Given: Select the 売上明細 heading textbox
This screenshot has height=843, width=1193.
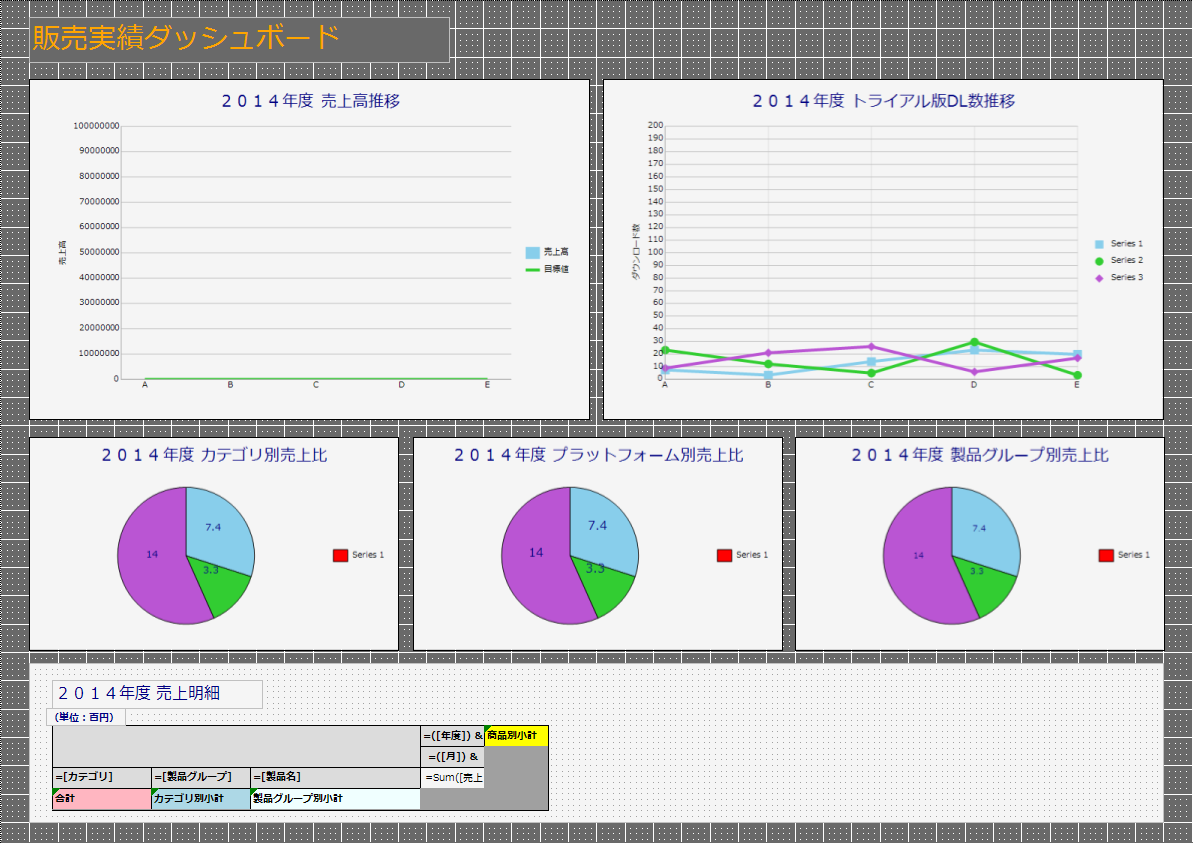Looking at the screenshot, I should point(157,694).
